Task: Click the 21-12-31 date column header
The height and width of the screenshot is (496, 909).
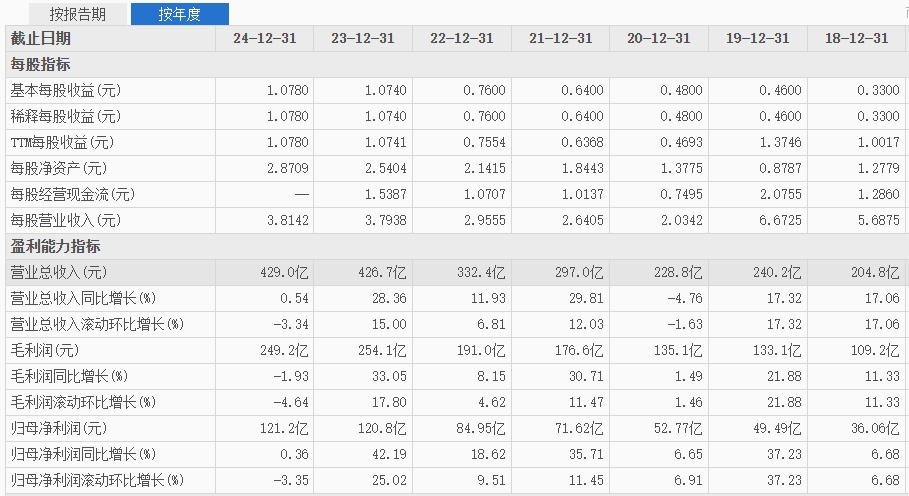Action: click(x=560, y=38)
